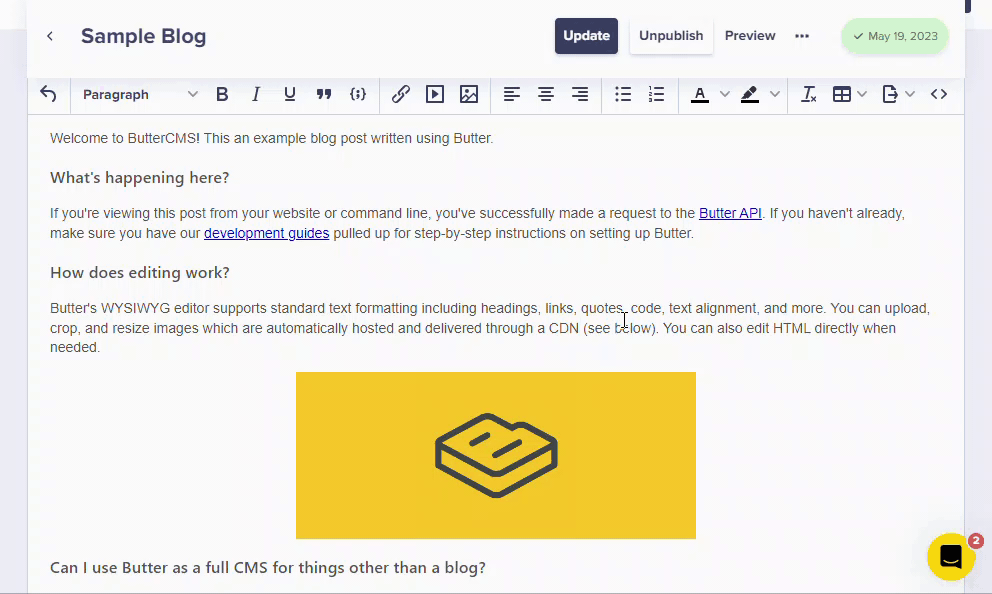Expand the text color options arrow
Viewport: 992px width, 594px height.
[725, 94]
